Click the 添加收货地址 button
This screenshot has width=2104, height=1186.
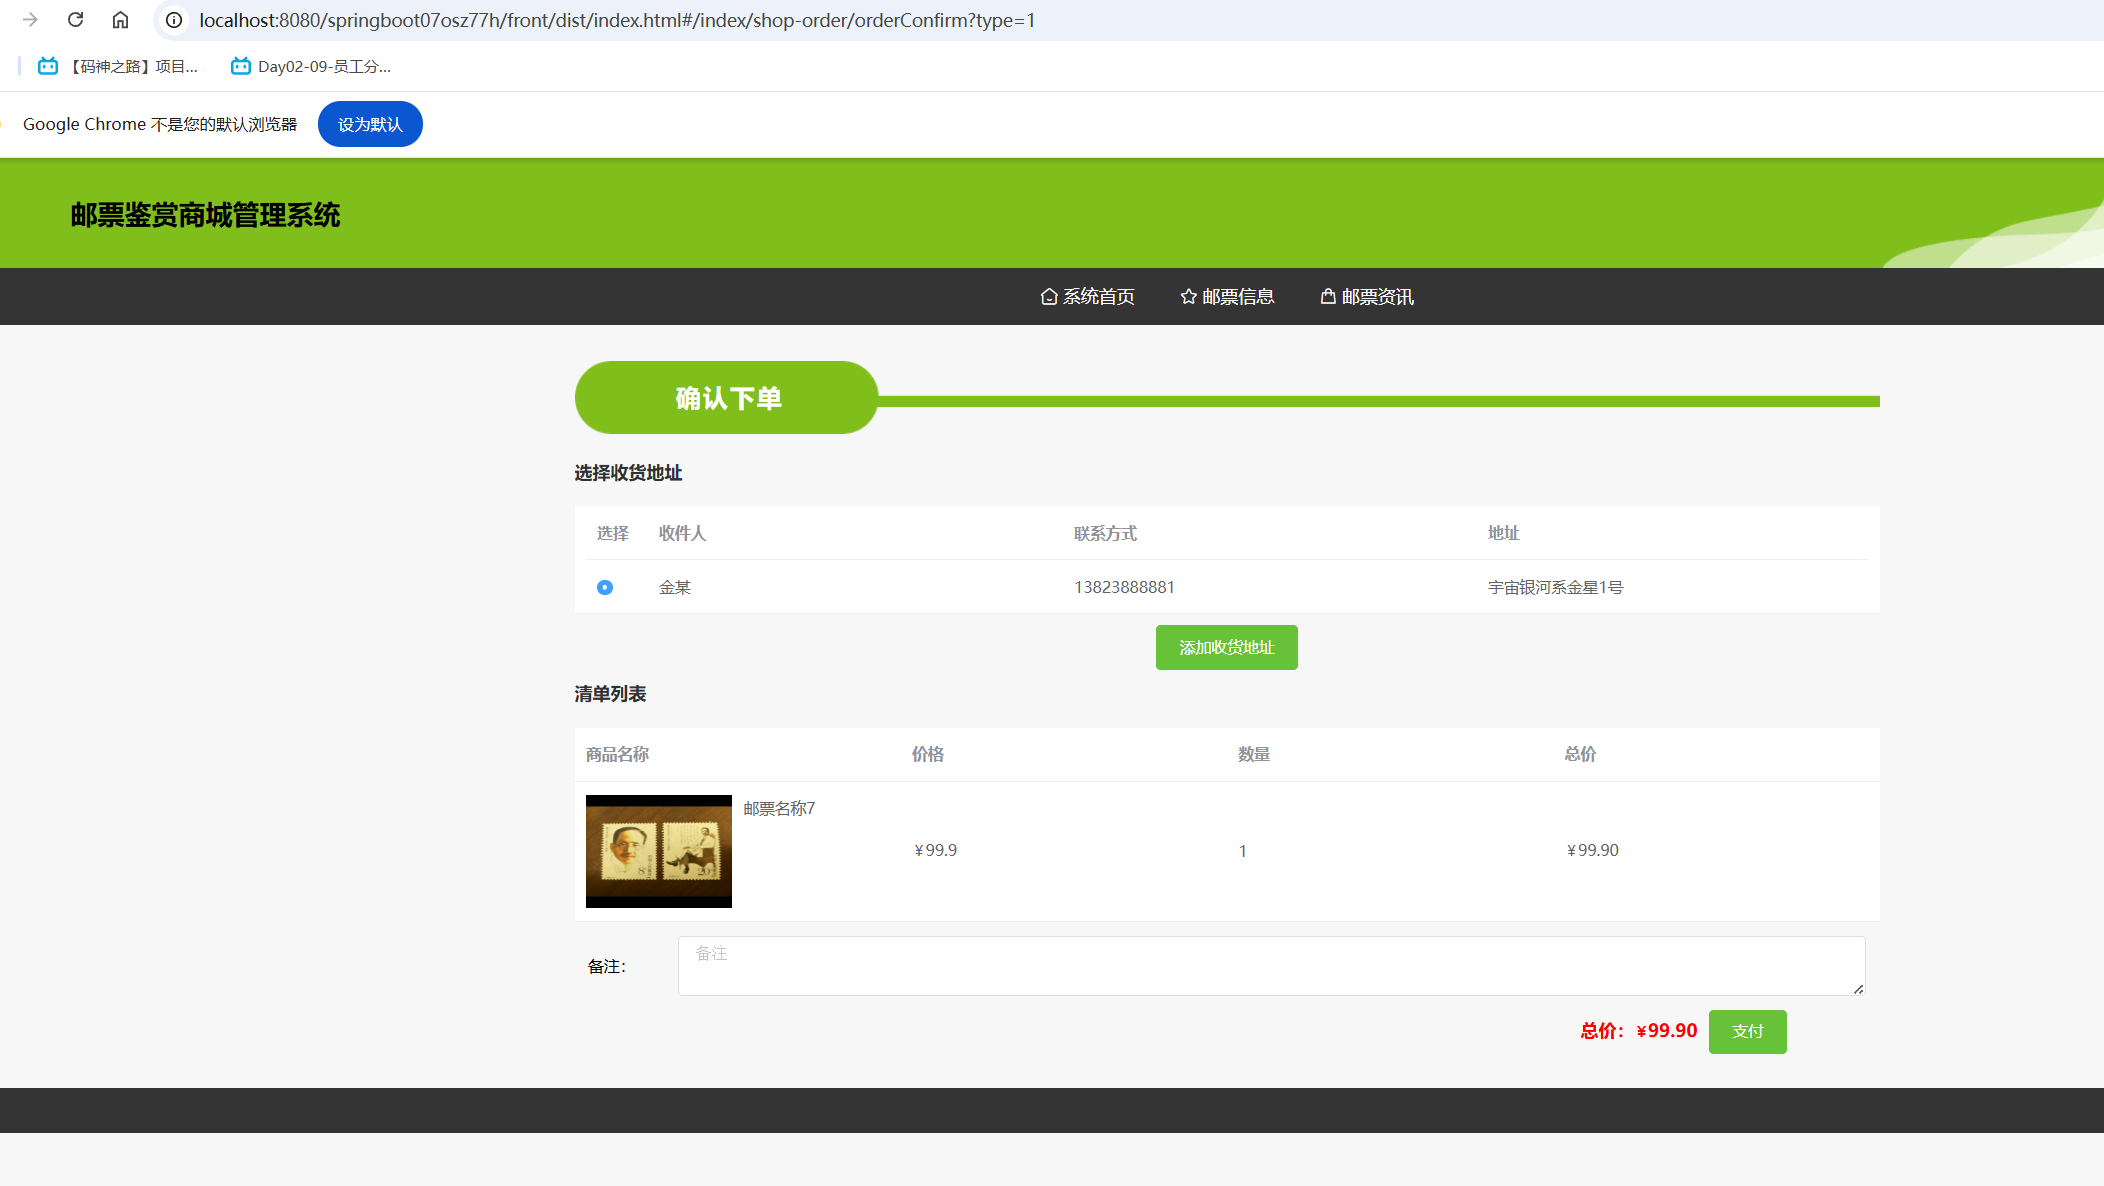(1226, 647)
